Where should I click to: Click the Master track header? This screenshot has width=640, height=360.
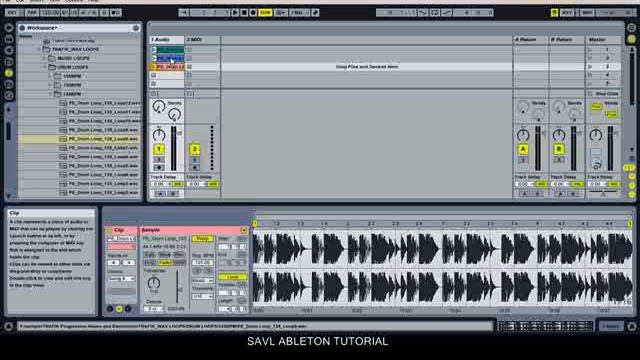coord(603,40)
